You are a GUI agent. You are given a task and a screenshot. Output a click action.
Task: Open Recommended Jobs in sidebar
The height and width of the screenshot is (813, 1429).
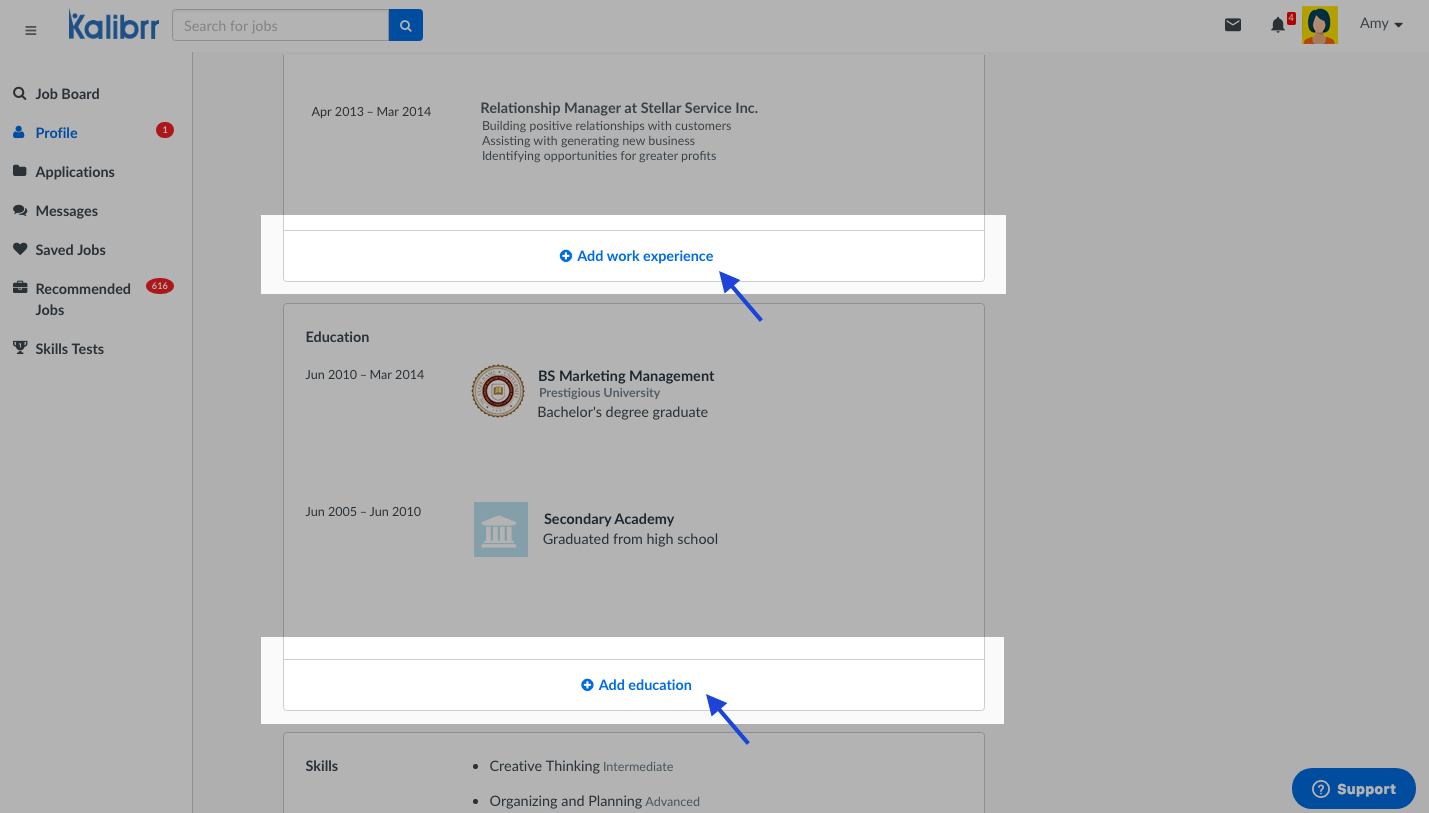pyautogui.click(x=82, y=299)
